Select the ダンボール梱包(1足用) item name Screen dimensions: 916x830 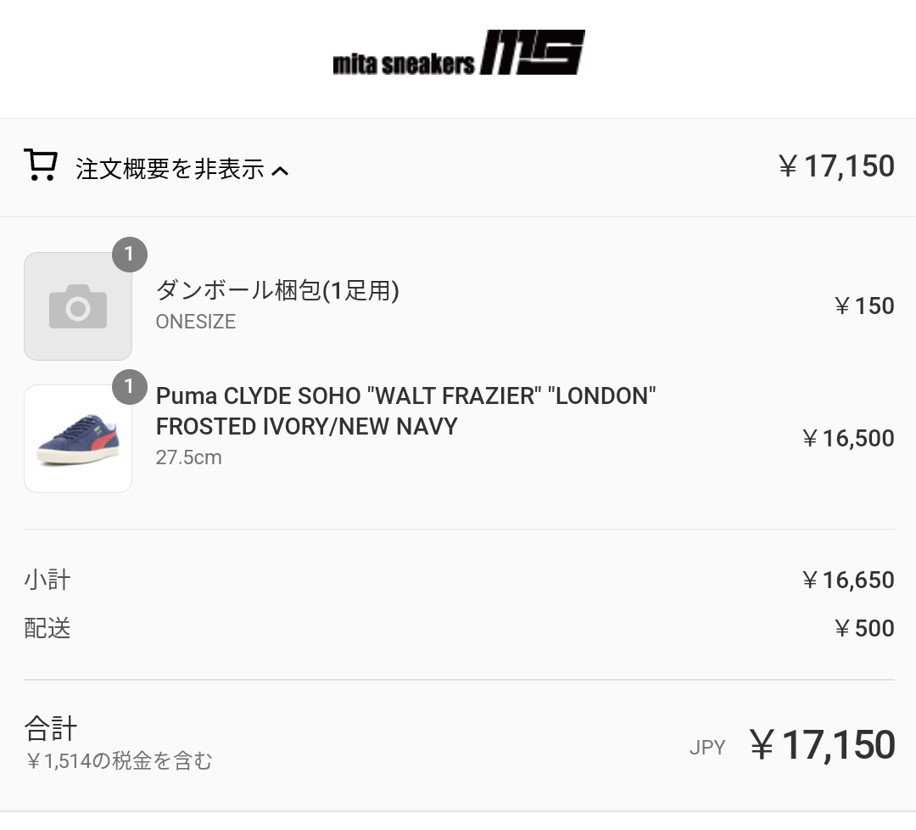(x=277, y=291)
